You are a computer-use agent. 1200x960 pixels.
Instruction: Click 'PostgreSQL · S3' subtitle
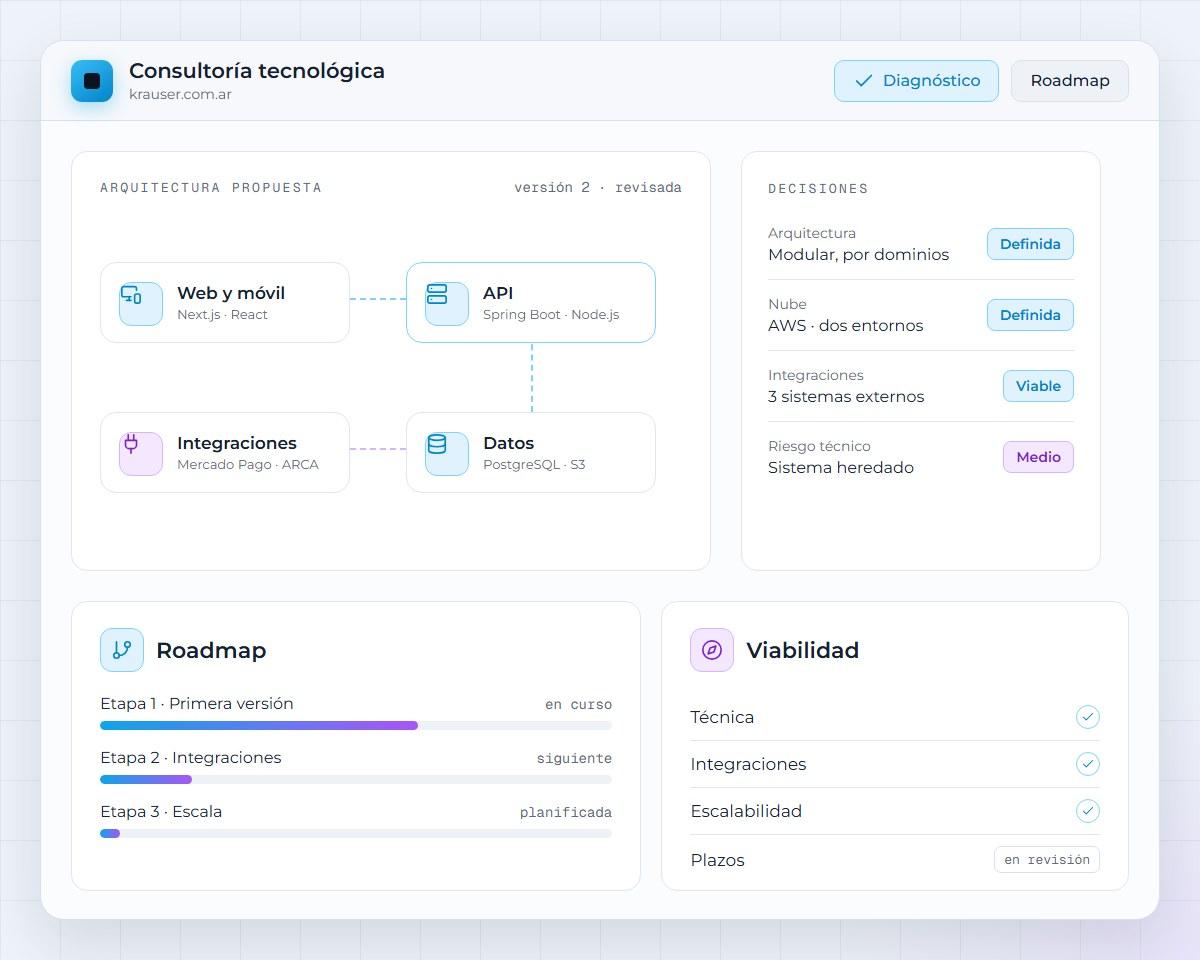pyautogui.click(x=534, y=465)
